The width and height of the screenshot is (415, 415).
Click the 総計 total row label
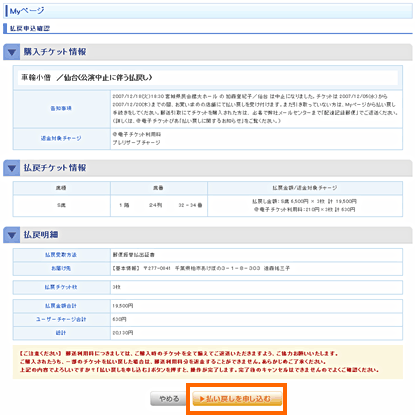click(61, 333)
